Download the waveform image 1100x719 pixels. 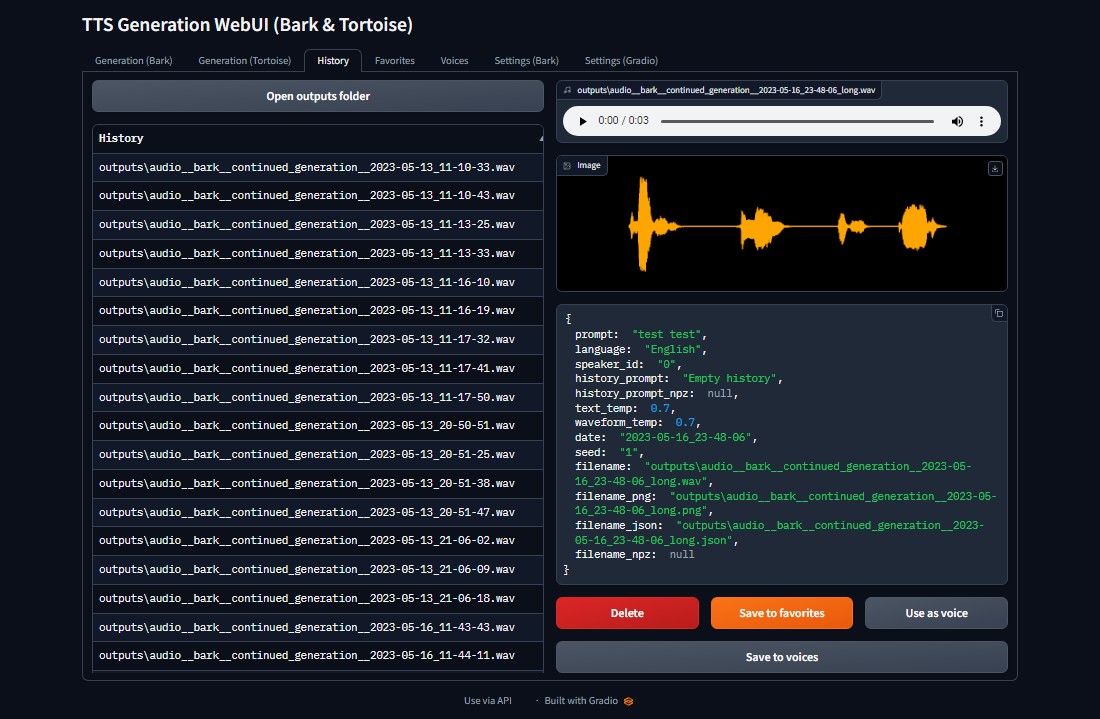pos(995,168)
